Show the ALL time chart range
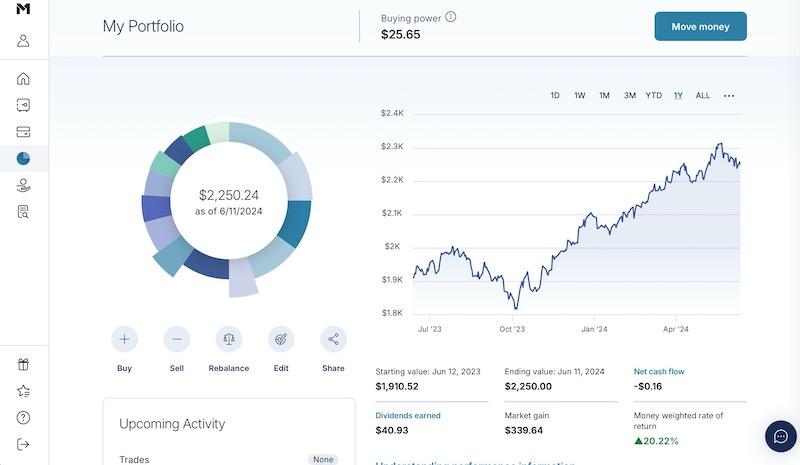This screenshot has height=465, width=800. (x=703, y=96)
